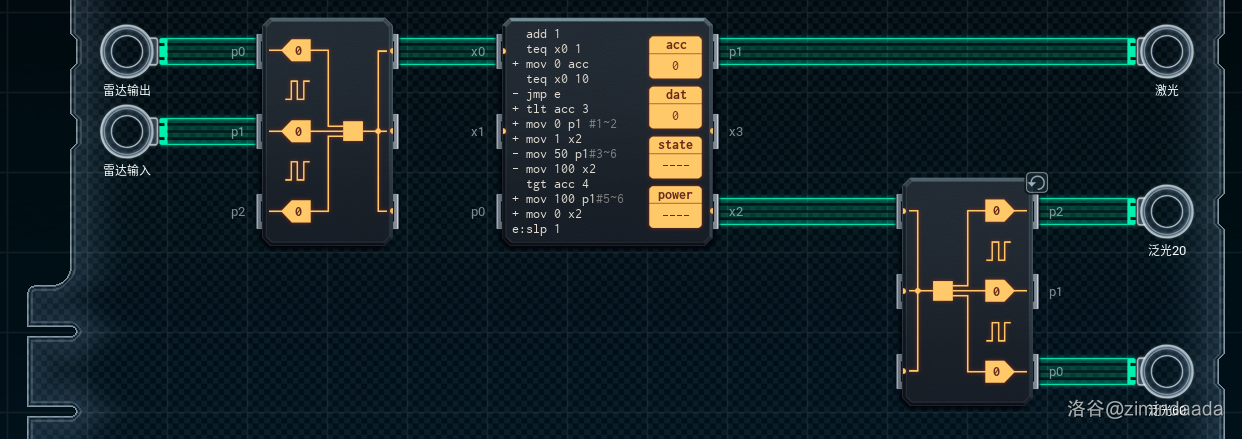Click pulse waveform symbol below left chip's p0

298,90
